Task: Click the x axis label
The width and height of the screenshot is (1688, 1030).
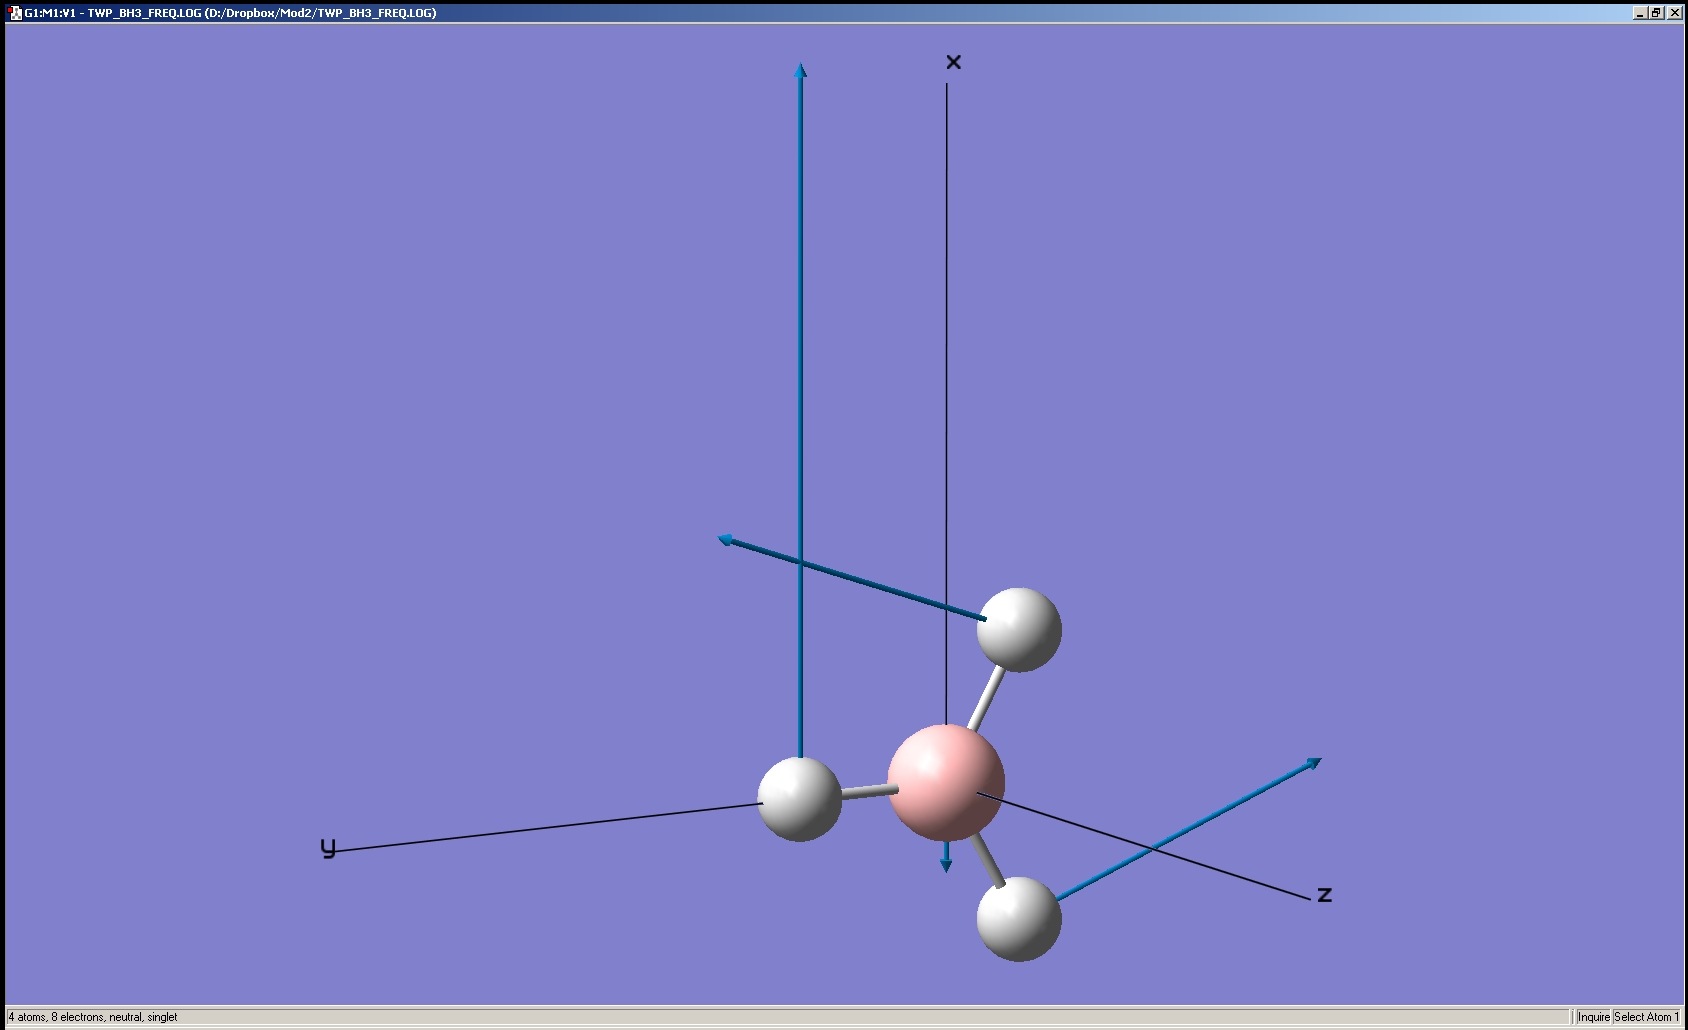Action: (x=953, y=62)
